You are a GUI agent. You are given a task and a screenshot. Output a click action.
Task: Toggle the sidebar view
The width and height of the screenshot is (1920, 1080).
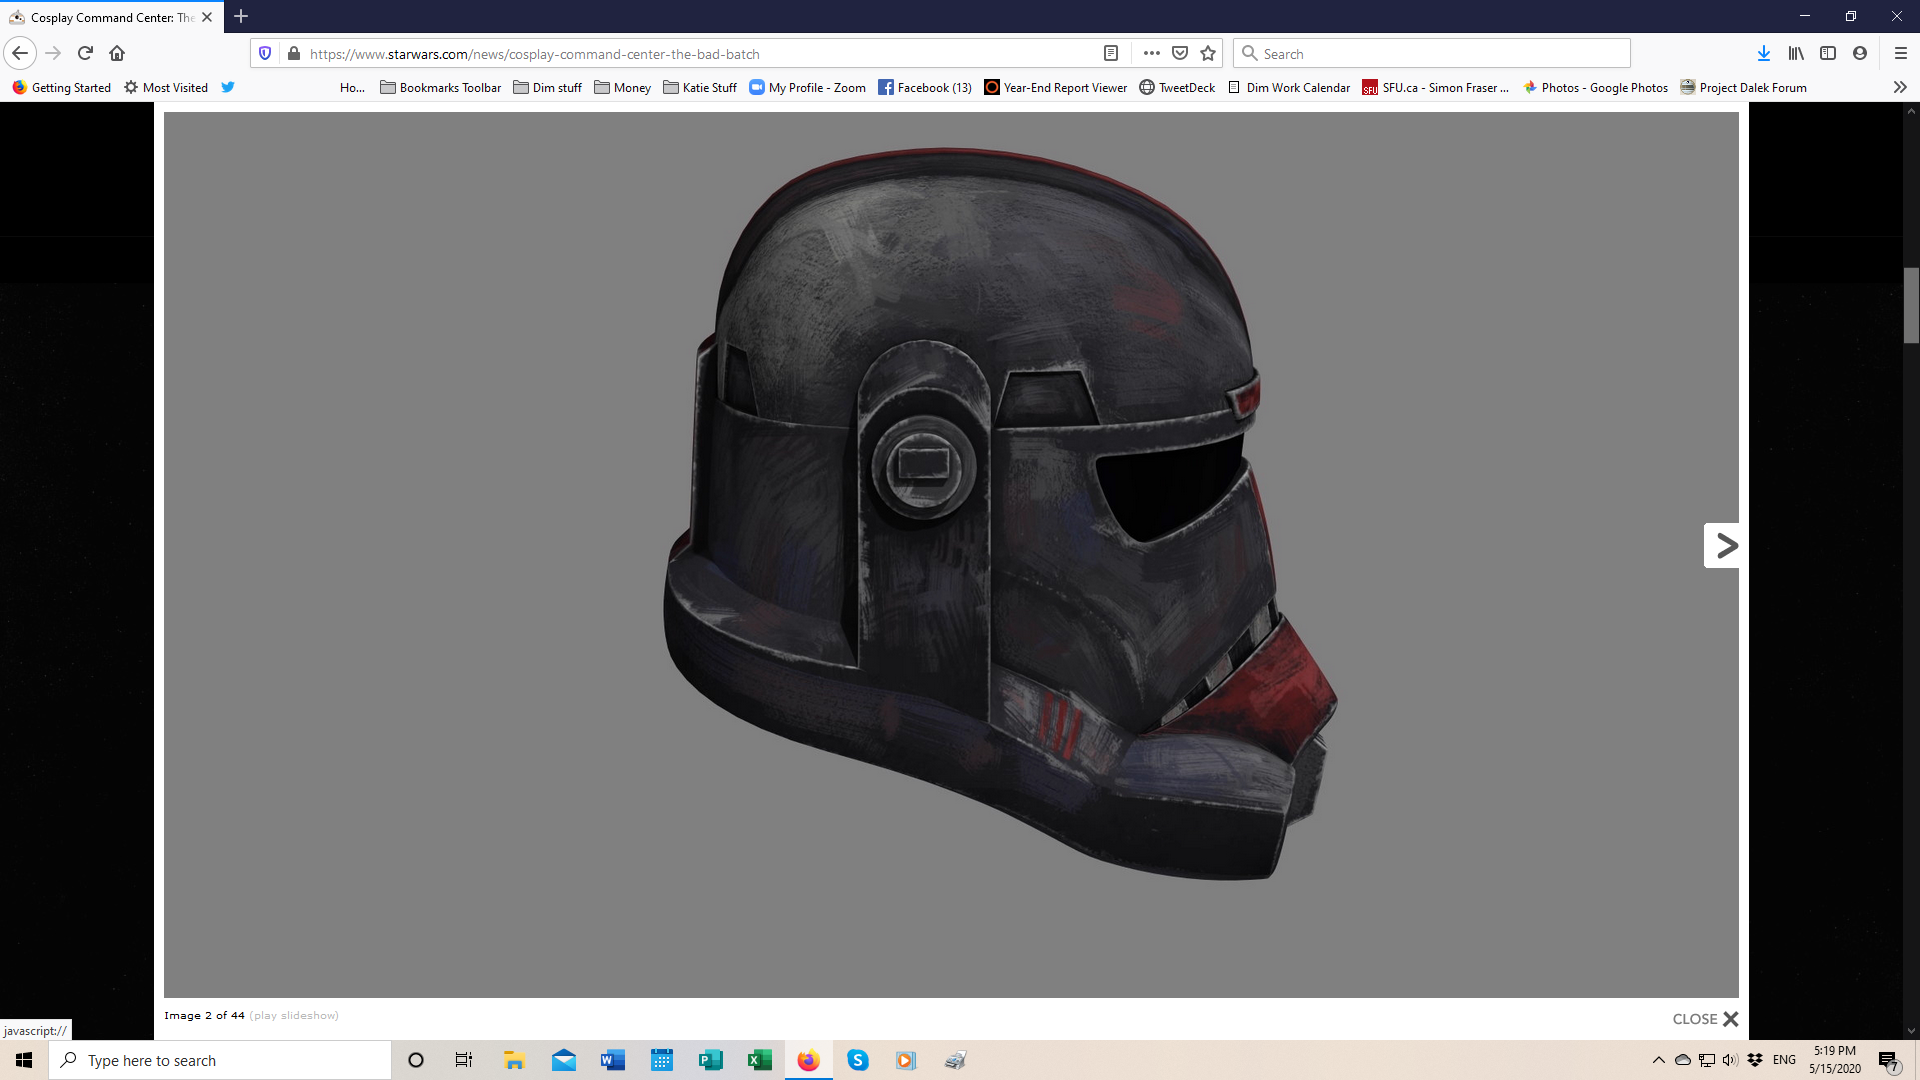pos(1828,53)
